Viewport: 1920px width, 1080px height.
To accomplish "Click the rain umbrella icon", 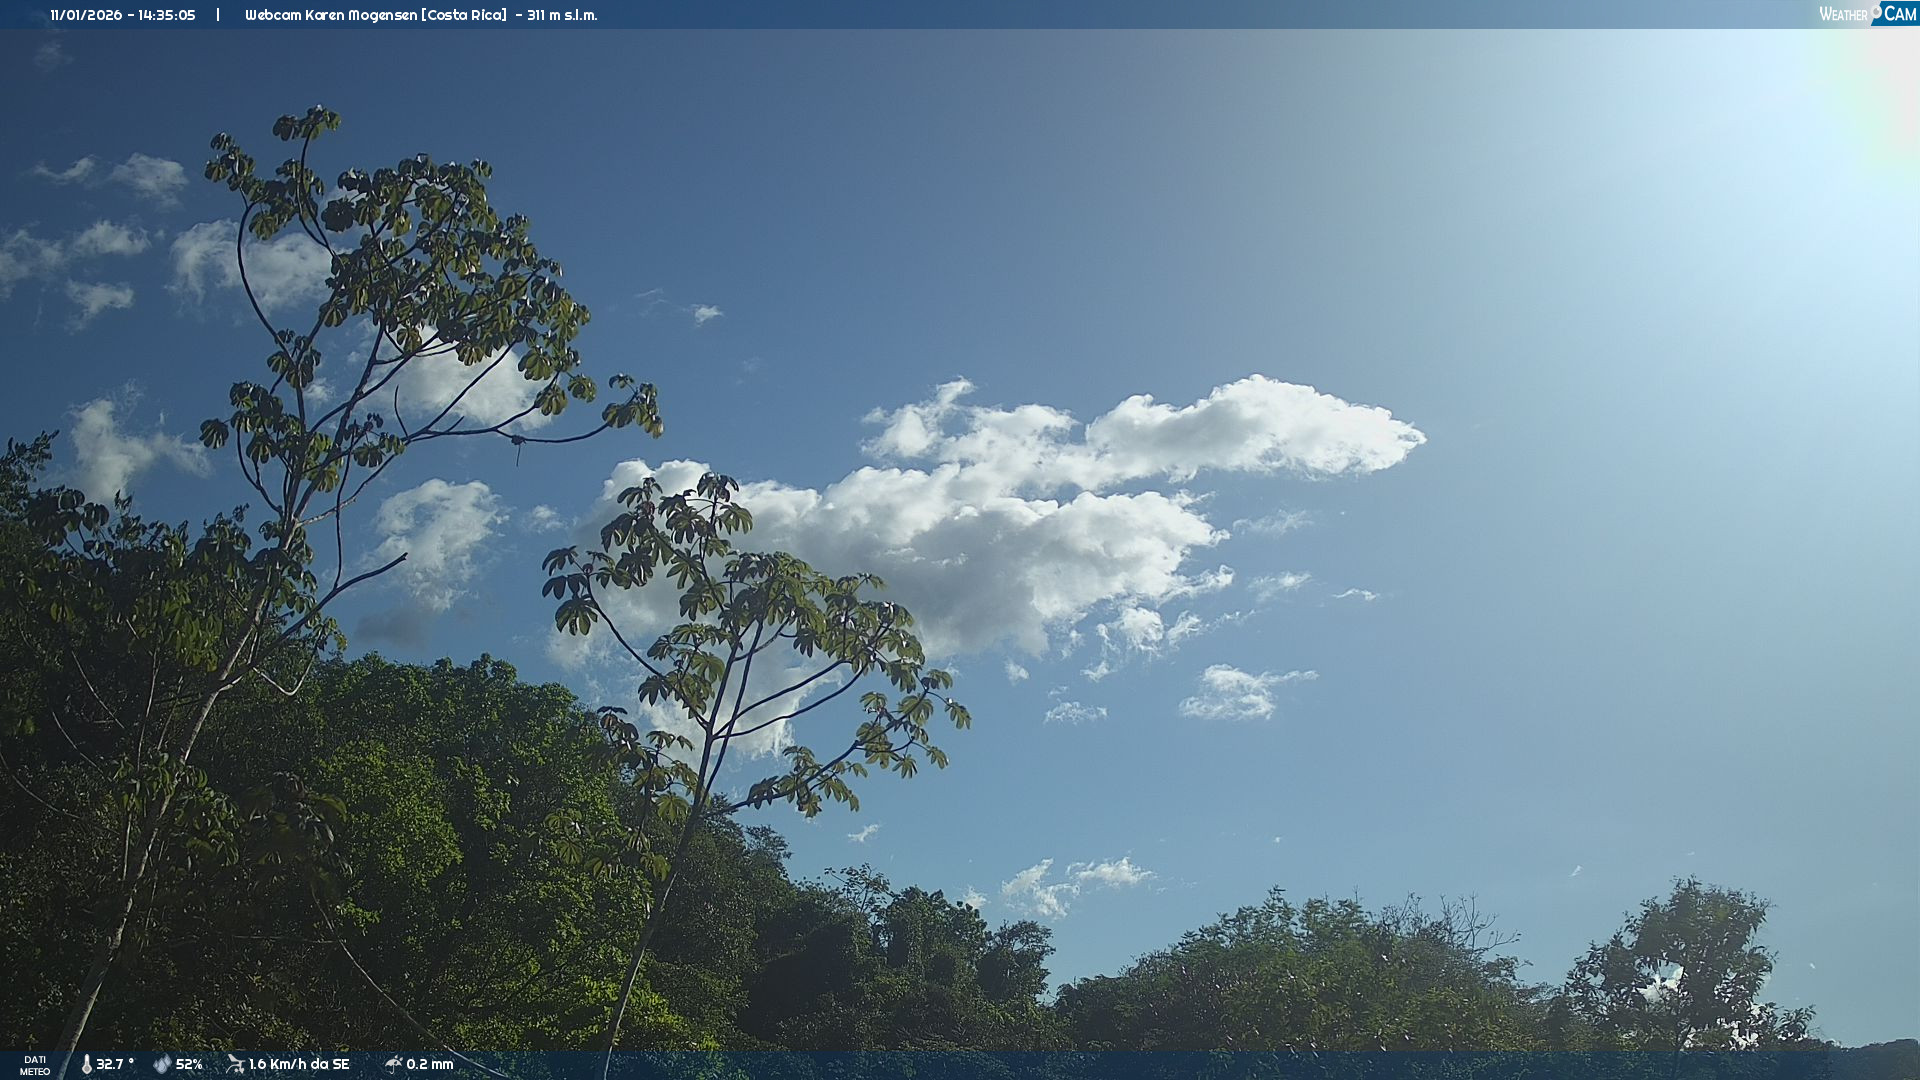I will (x=393, y=1064).
